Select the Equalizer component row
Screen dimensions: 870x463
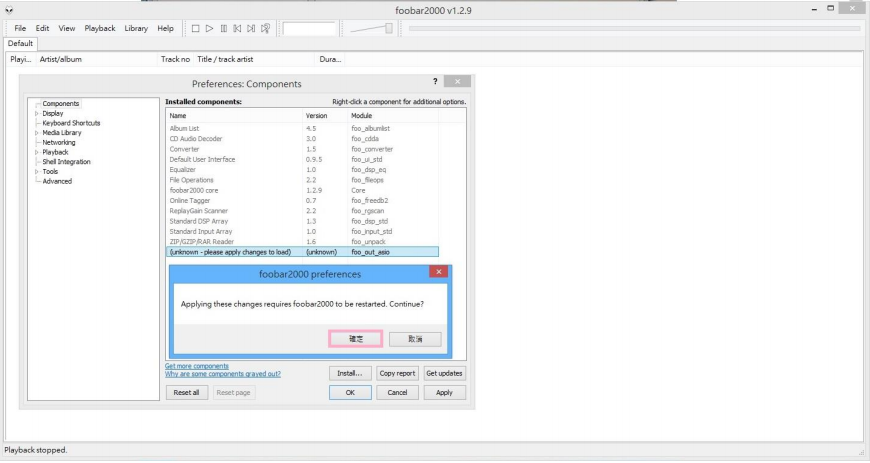(x=302, y=170)
